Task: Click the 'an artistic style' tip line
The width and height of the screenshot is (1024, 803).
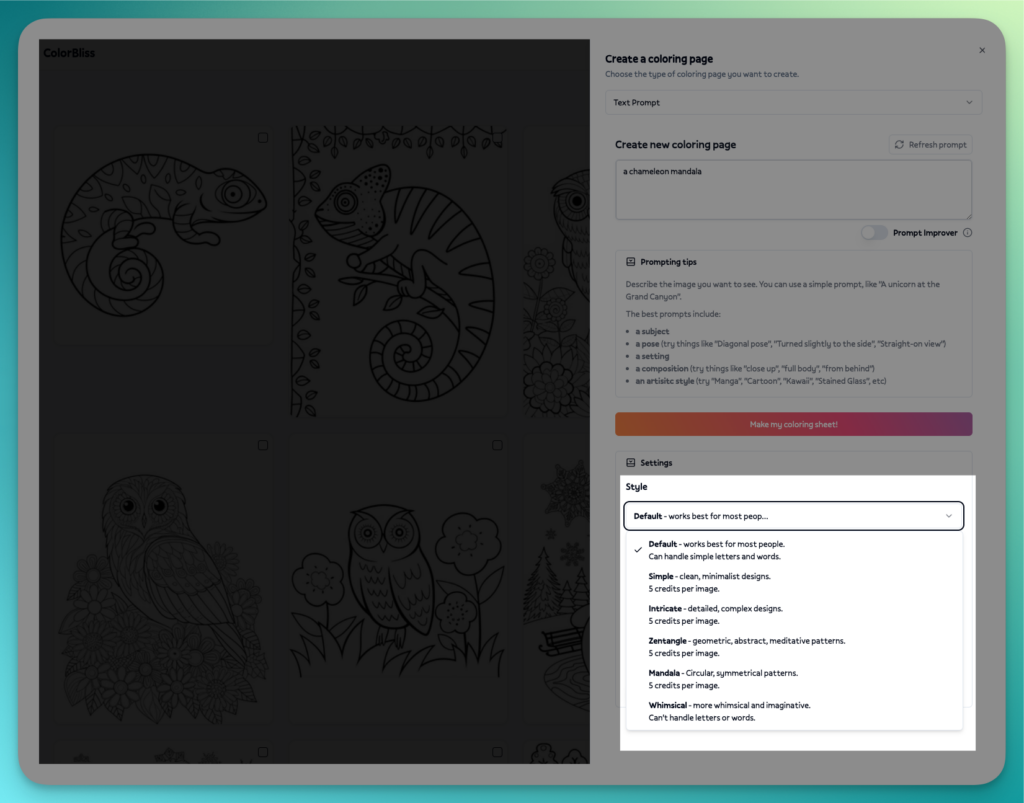Action: pyautogui.click(x=761, y=381)
